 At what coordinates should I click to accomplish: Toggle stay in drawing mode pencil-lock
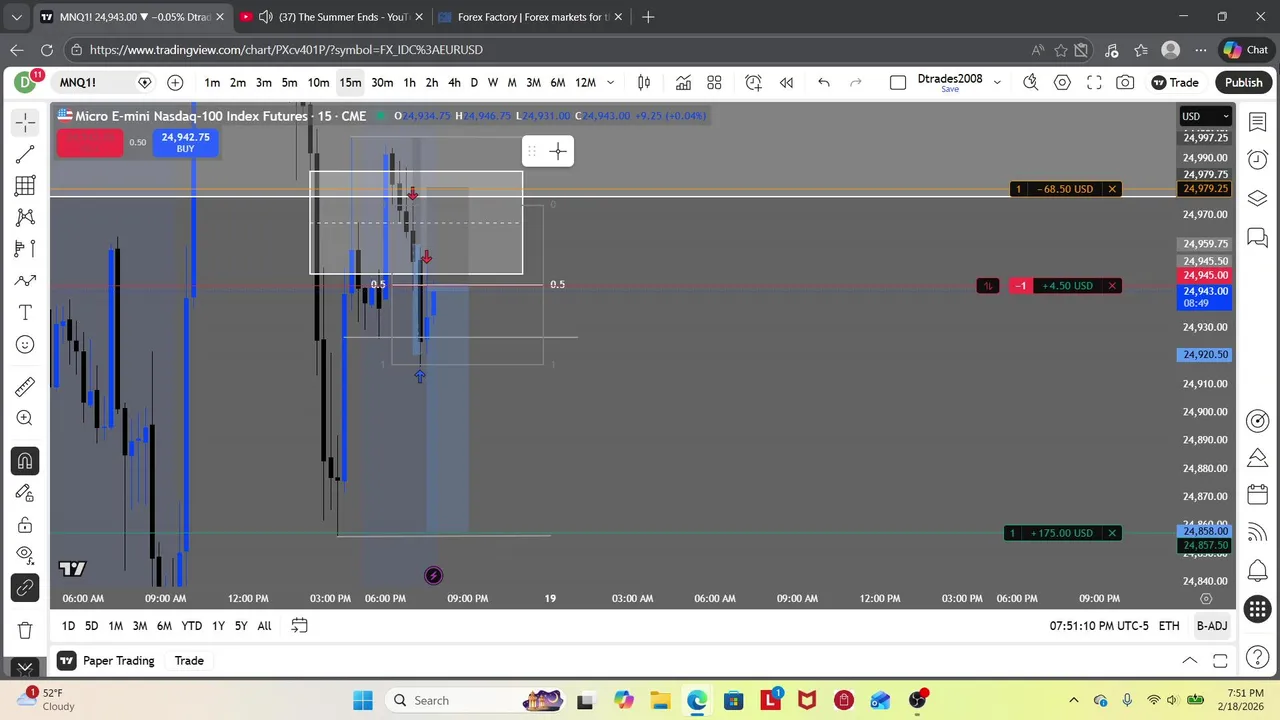click(25, 493)
